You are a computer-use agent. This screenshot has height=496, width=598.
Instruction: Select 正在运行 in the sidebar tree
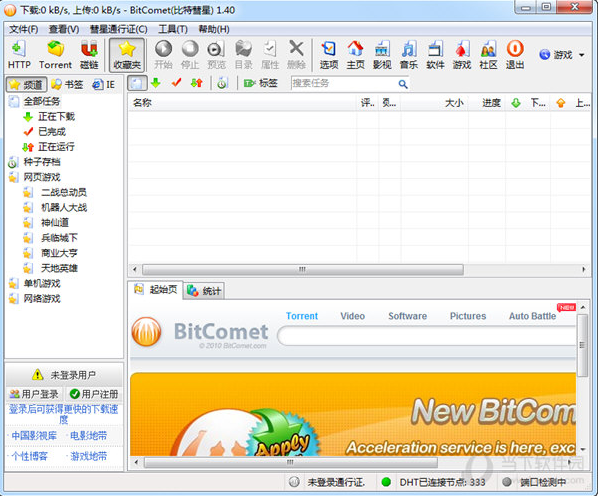coord(56,147)
